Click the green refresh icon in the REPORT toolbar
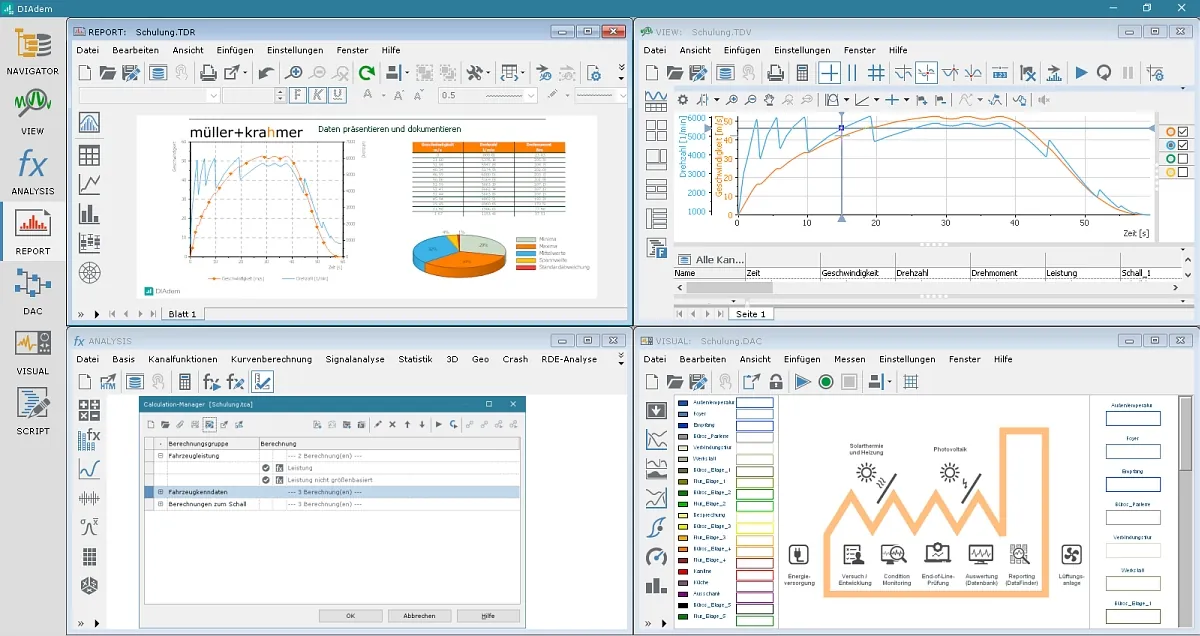Image resolution: width=1200 pixels, height=636 pixels. click(x=367, y=73)
